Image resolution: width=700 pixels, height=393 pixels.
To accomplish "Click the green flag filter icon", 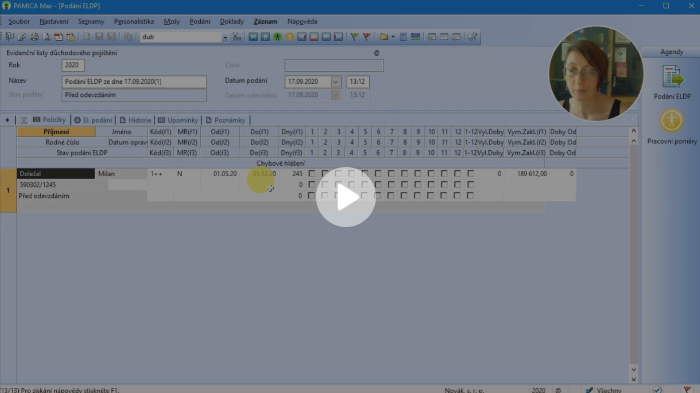I will (x=354, y=37).
